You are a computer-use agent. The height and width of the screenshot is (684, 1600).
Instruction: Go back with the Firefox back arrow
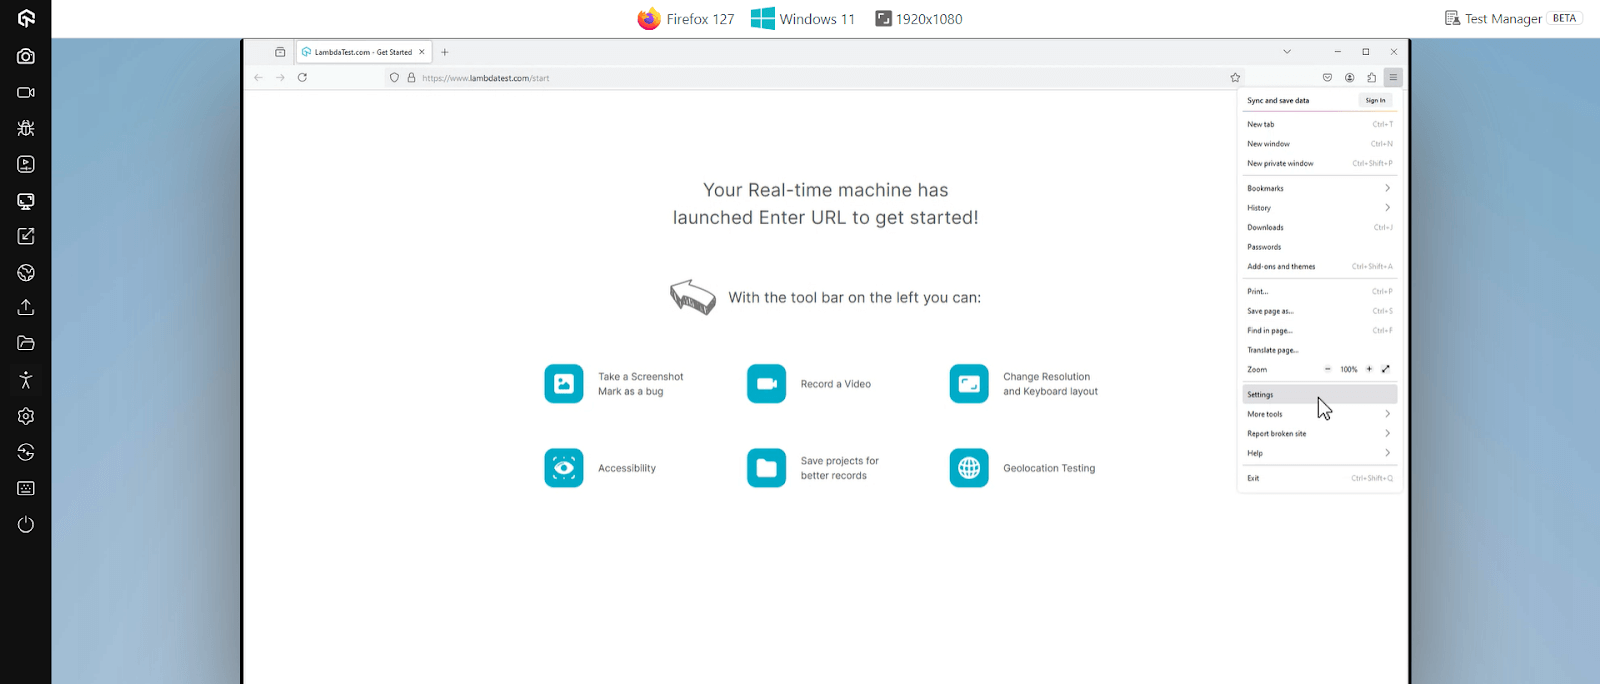259,77
